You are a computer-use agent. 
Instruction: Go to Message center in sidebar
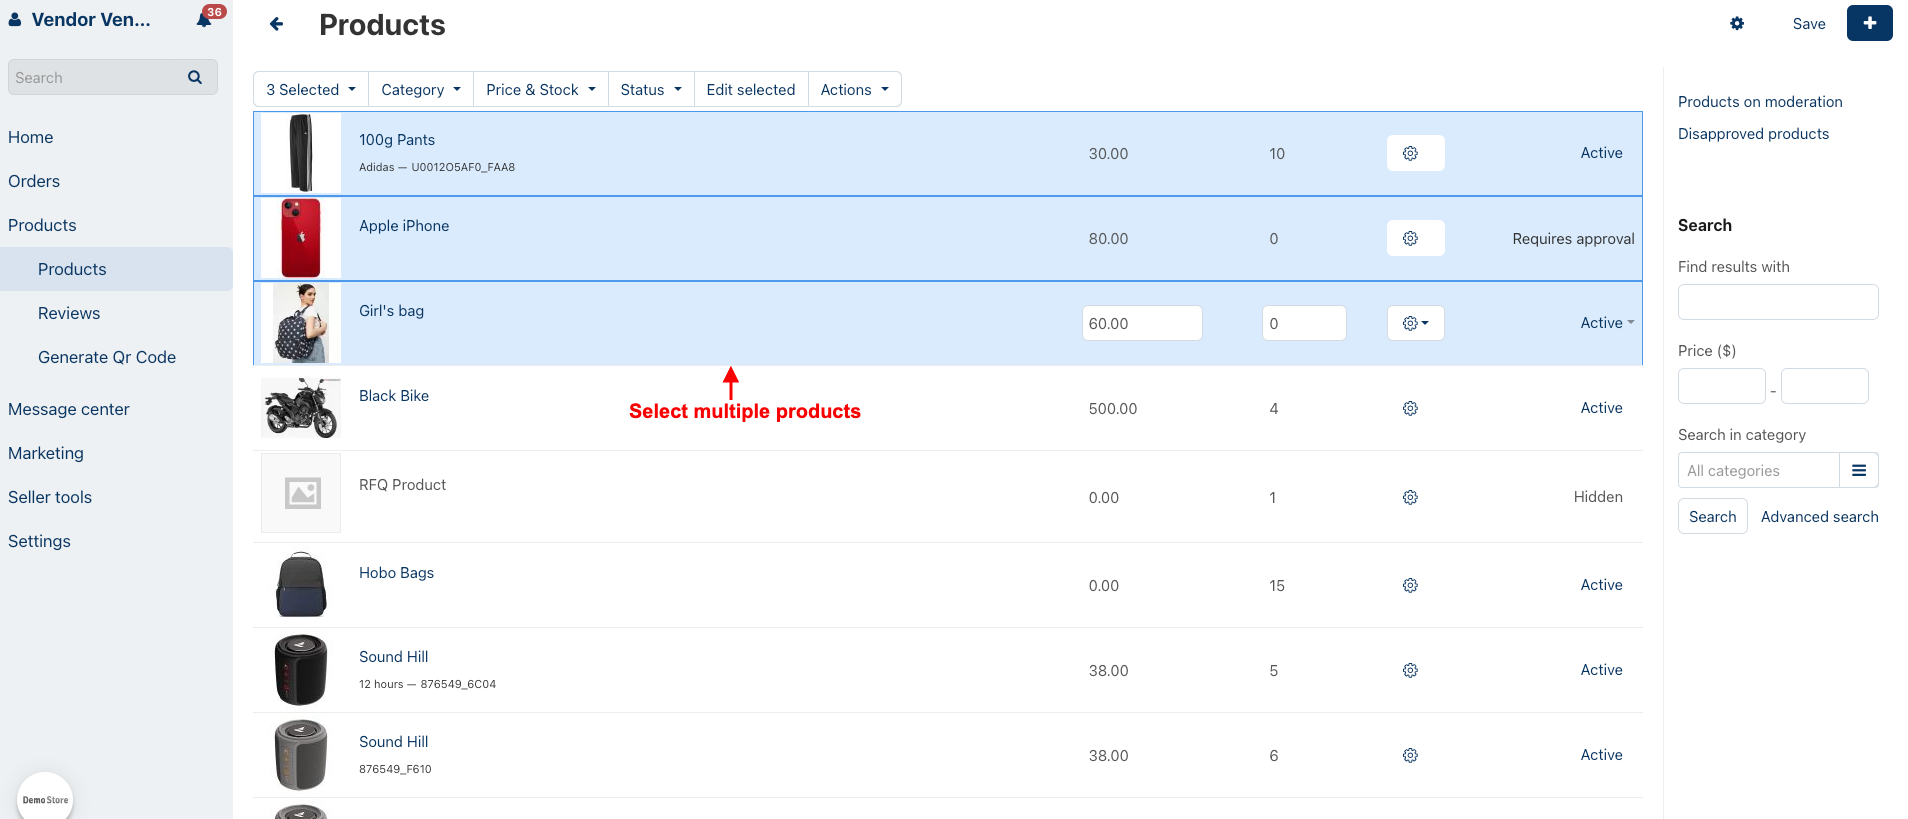coord(69,409)
